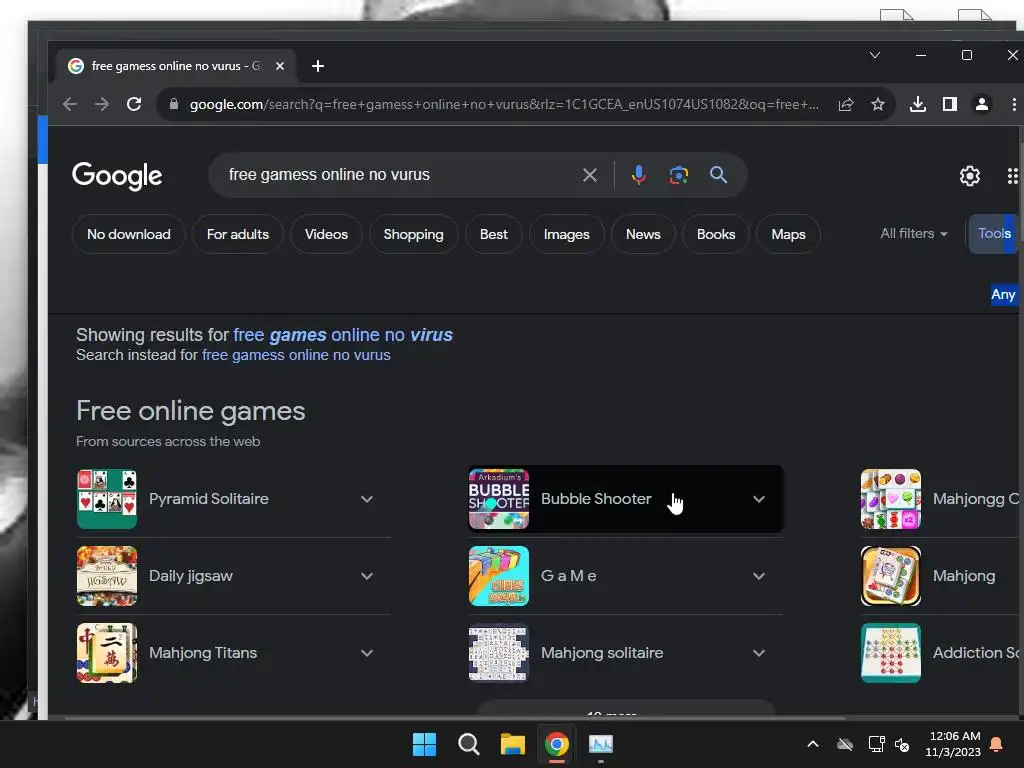Open the Chrome three-dot menu
The width and height of the screenshot is (1024, 768).
pyautogui.click(x=1014, y=104)
